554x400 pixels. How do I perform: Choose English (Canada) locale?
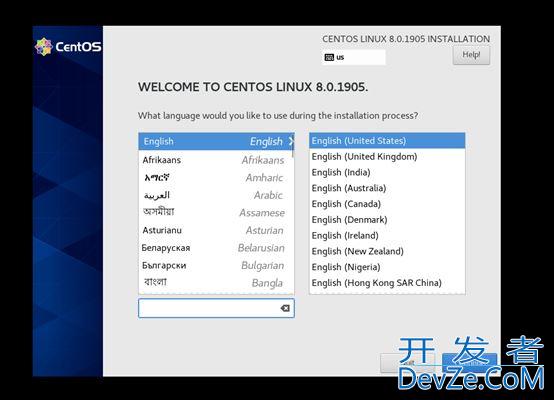(x=387, y=204)
